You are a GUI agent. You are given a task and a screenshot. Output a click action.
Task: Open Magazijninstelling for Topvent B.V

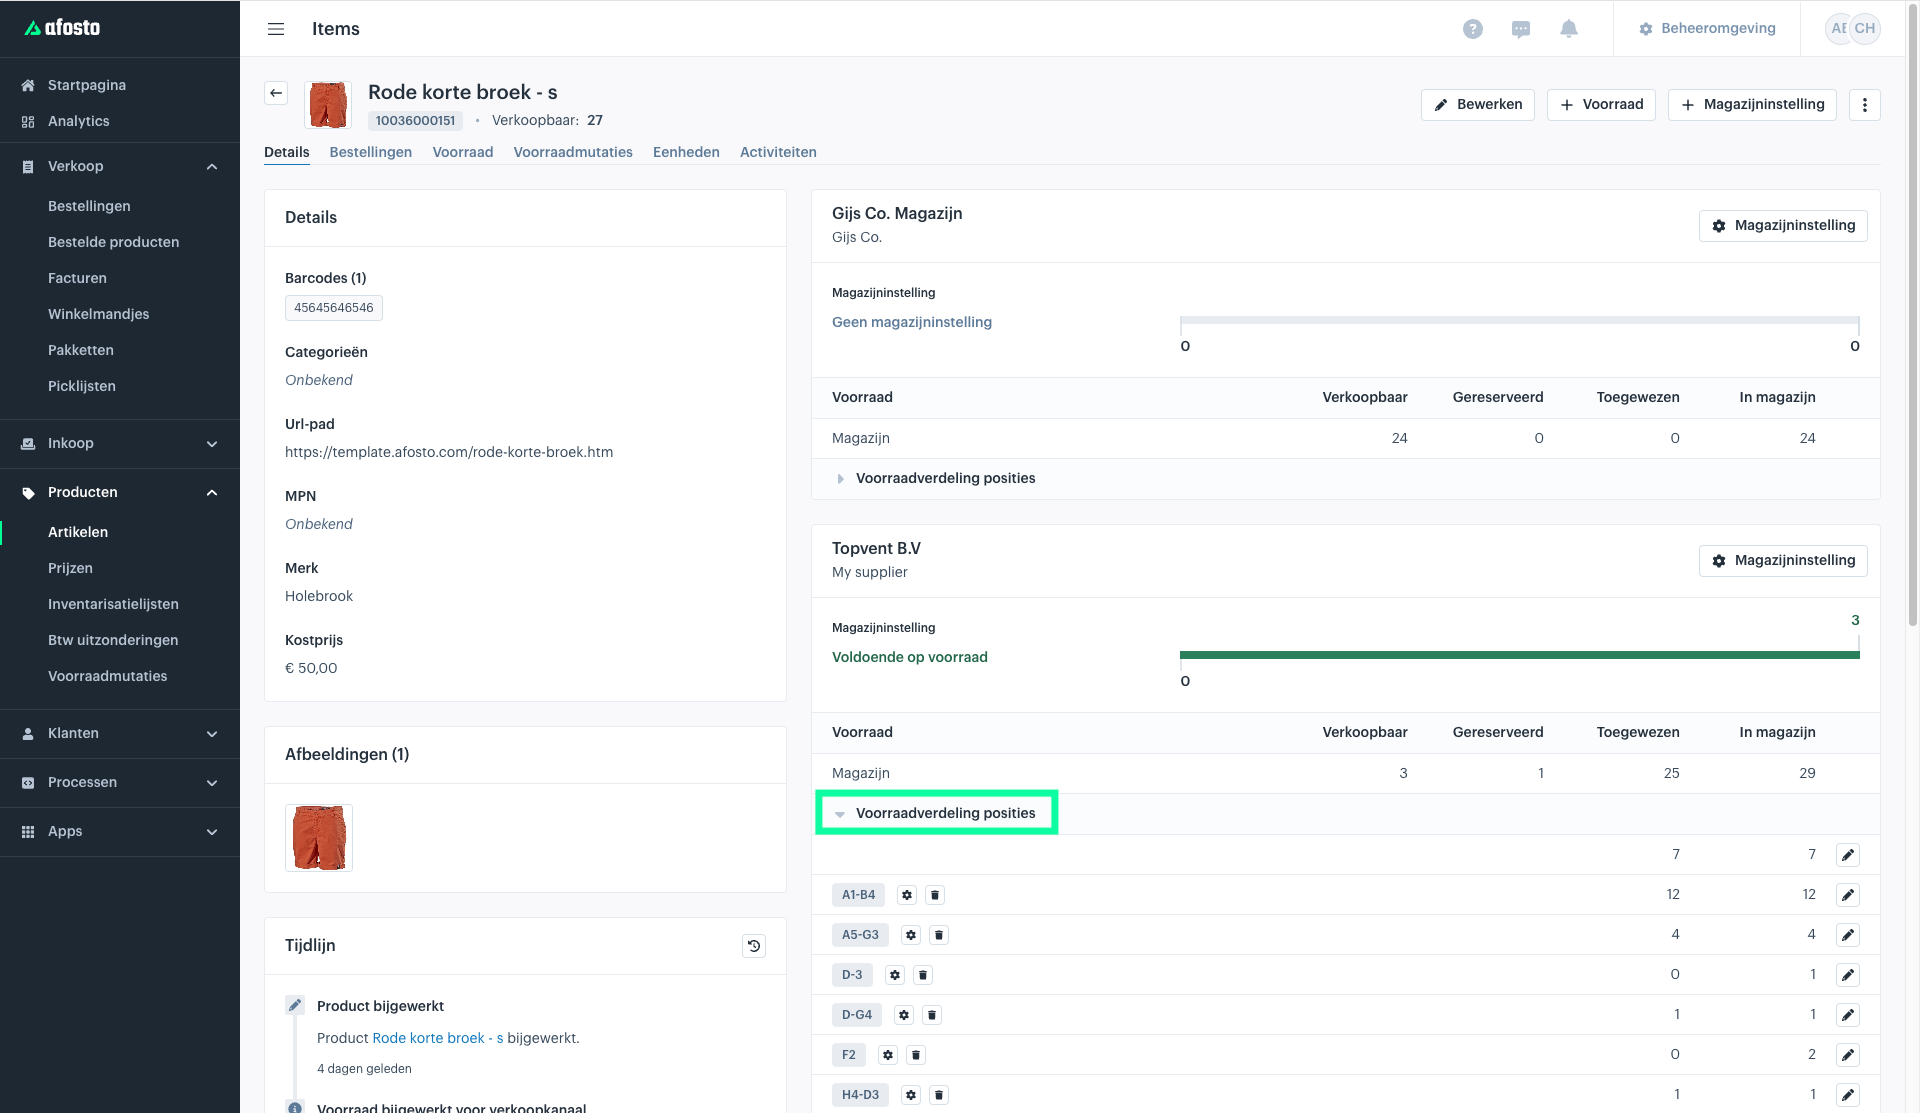point(1783,561)
